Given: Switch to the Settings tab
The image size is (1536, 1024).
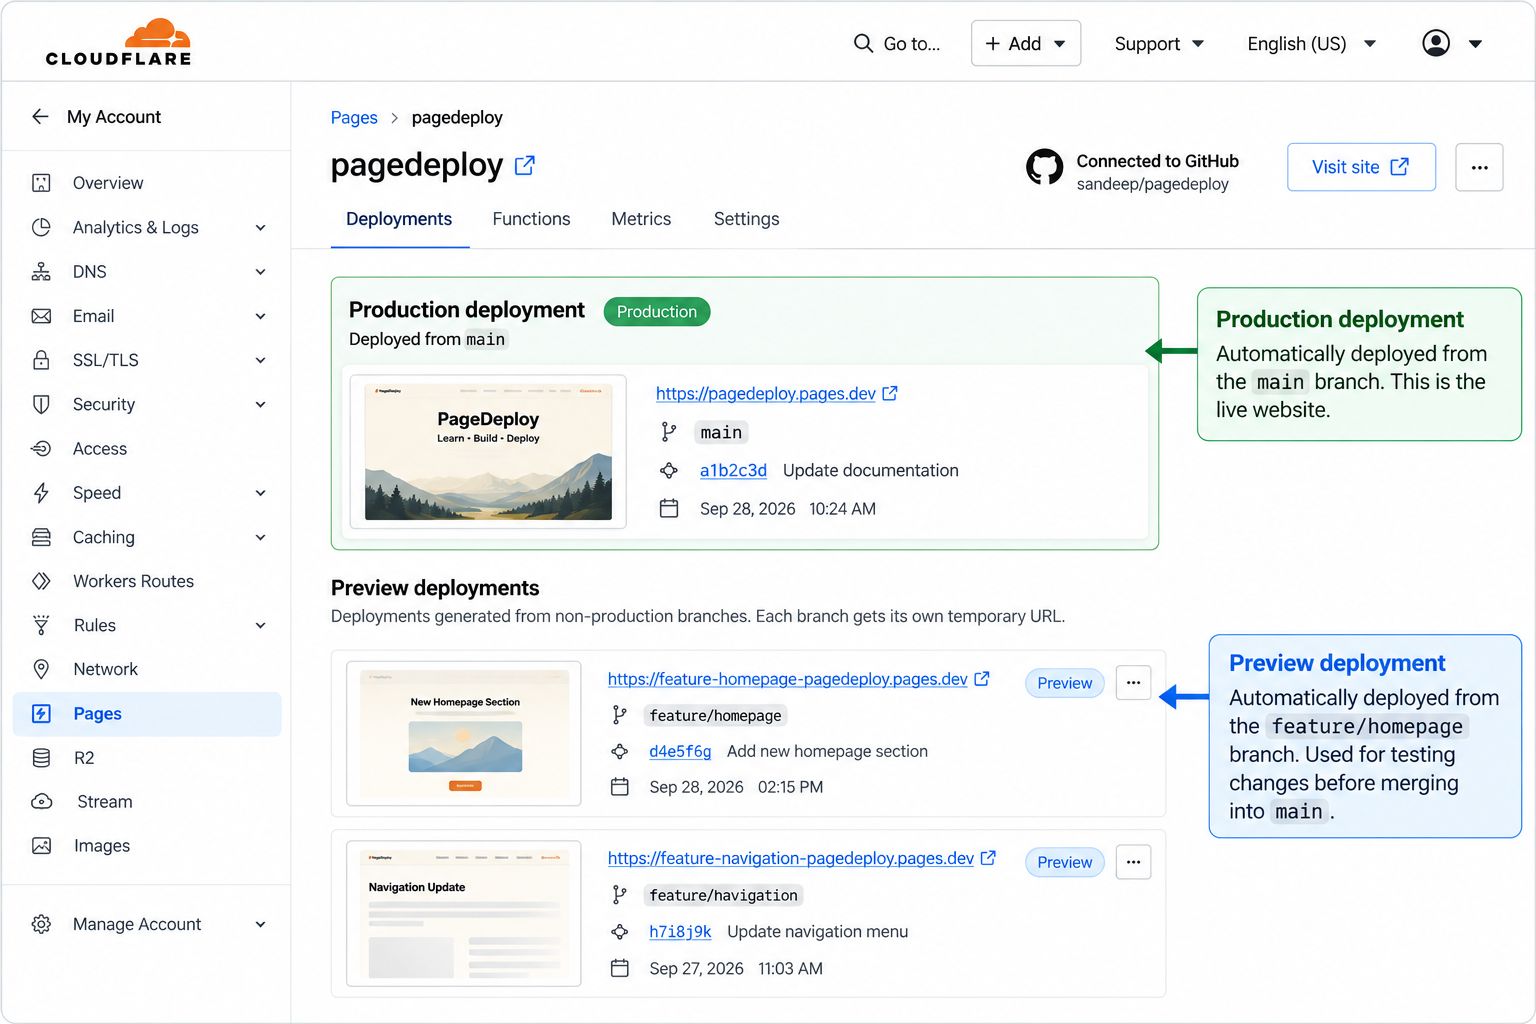Looking at the screenshot, I should (x=746, y=219).
